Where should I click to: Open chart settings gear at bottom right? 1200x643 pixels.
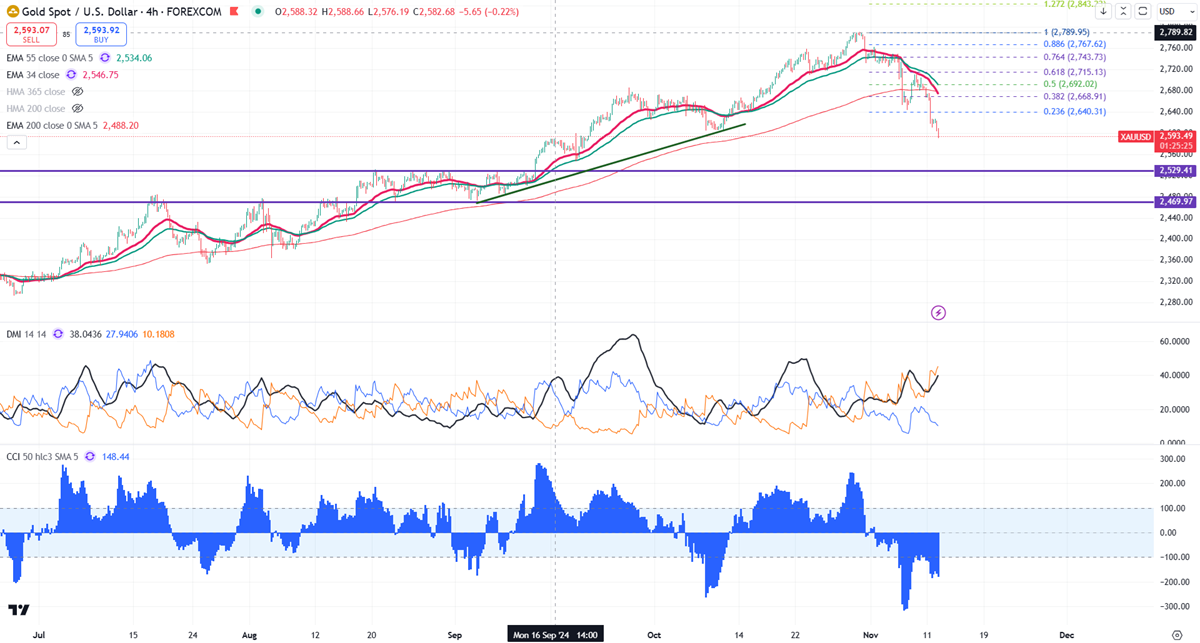click(1176, 634)
